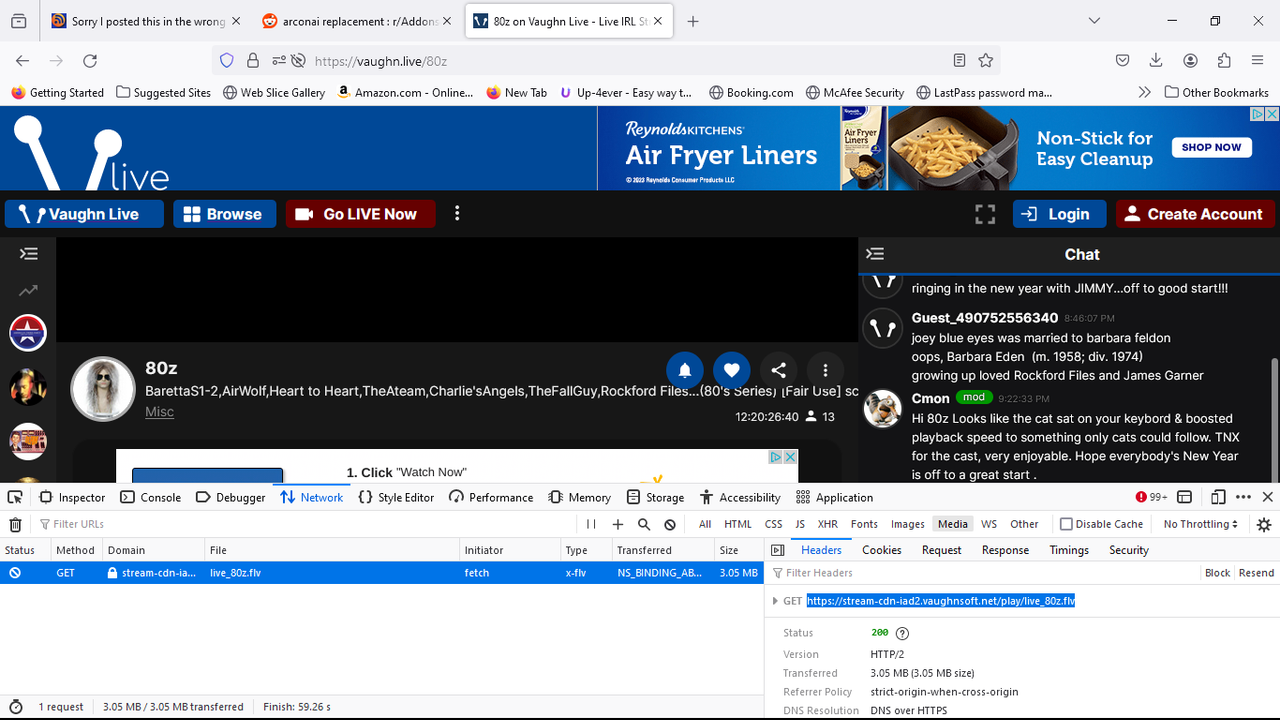Click the Filter Headers input field
Image resolution: width=1280 pixels, height=720 pixels.
(x=985, y=573)
